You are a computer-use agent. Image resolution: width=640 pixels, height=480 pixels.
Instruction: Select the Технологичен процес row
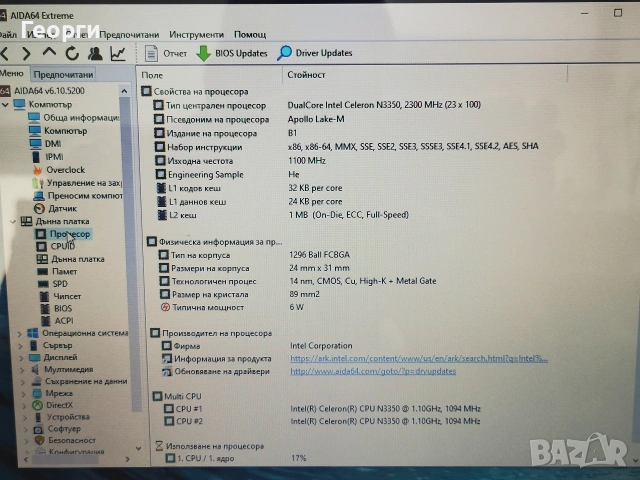coord(298,281)
